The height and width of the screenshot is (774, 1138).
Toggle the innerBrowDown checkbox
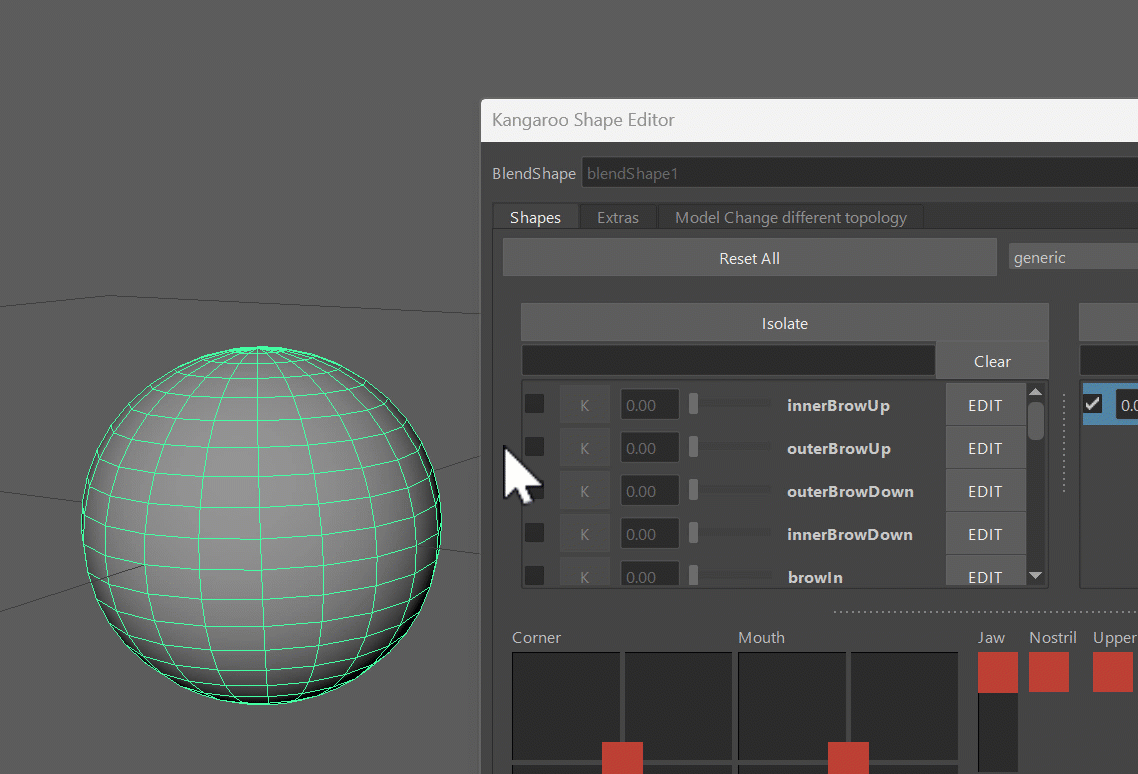pyautogui.click(x=535, y=532)
